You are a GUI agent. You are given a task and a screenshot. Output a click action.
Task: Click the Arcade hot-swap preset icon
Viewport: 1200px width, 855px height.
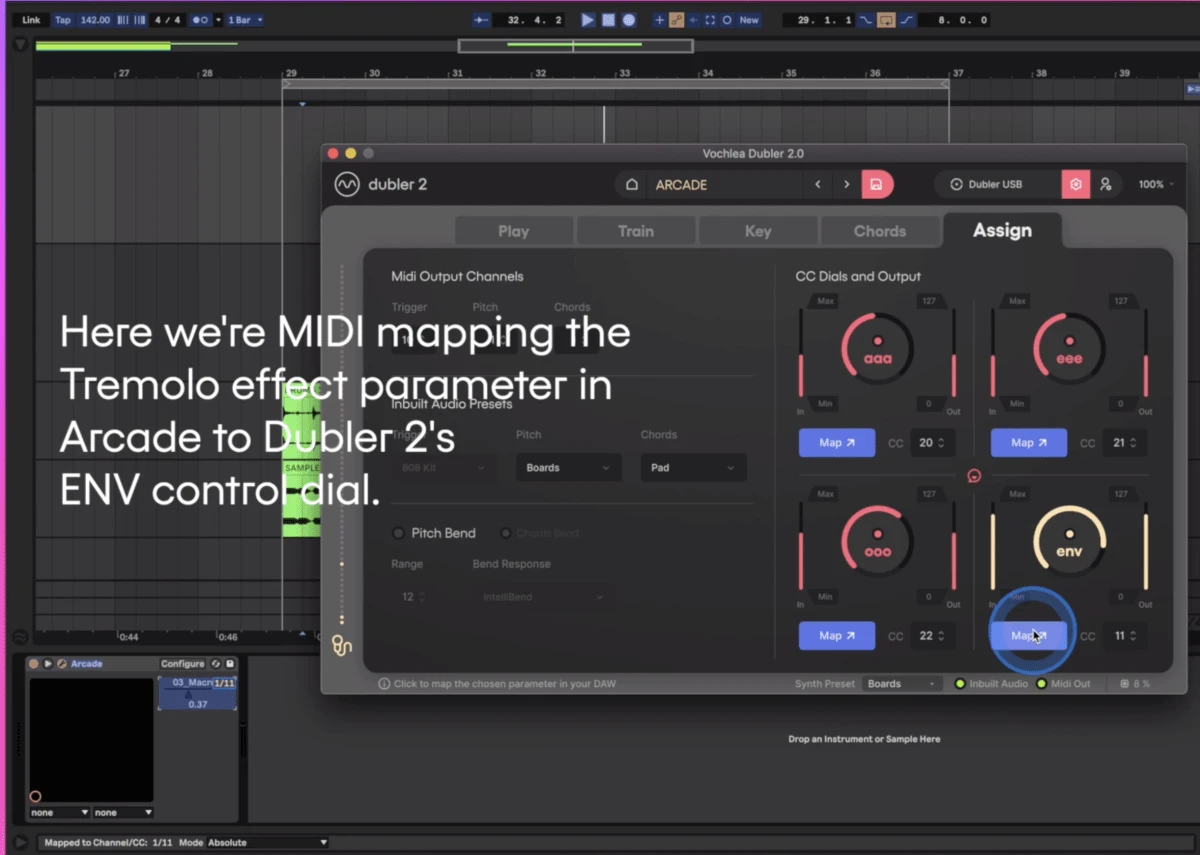coord(216,664)
